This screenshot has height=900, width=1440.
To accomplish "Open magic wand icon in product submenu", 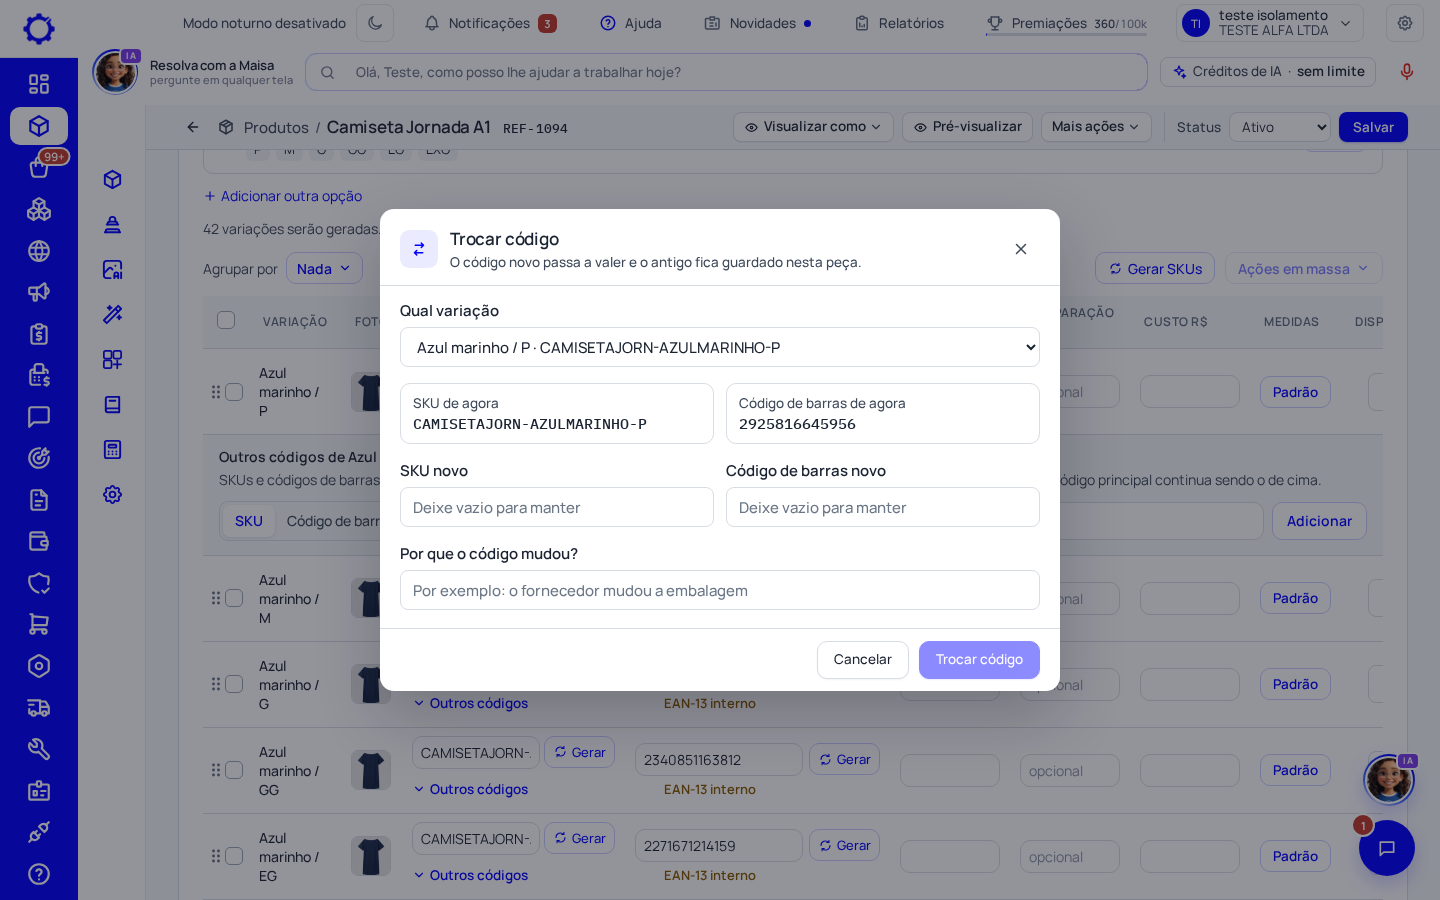I will click(x=113, y=314).
